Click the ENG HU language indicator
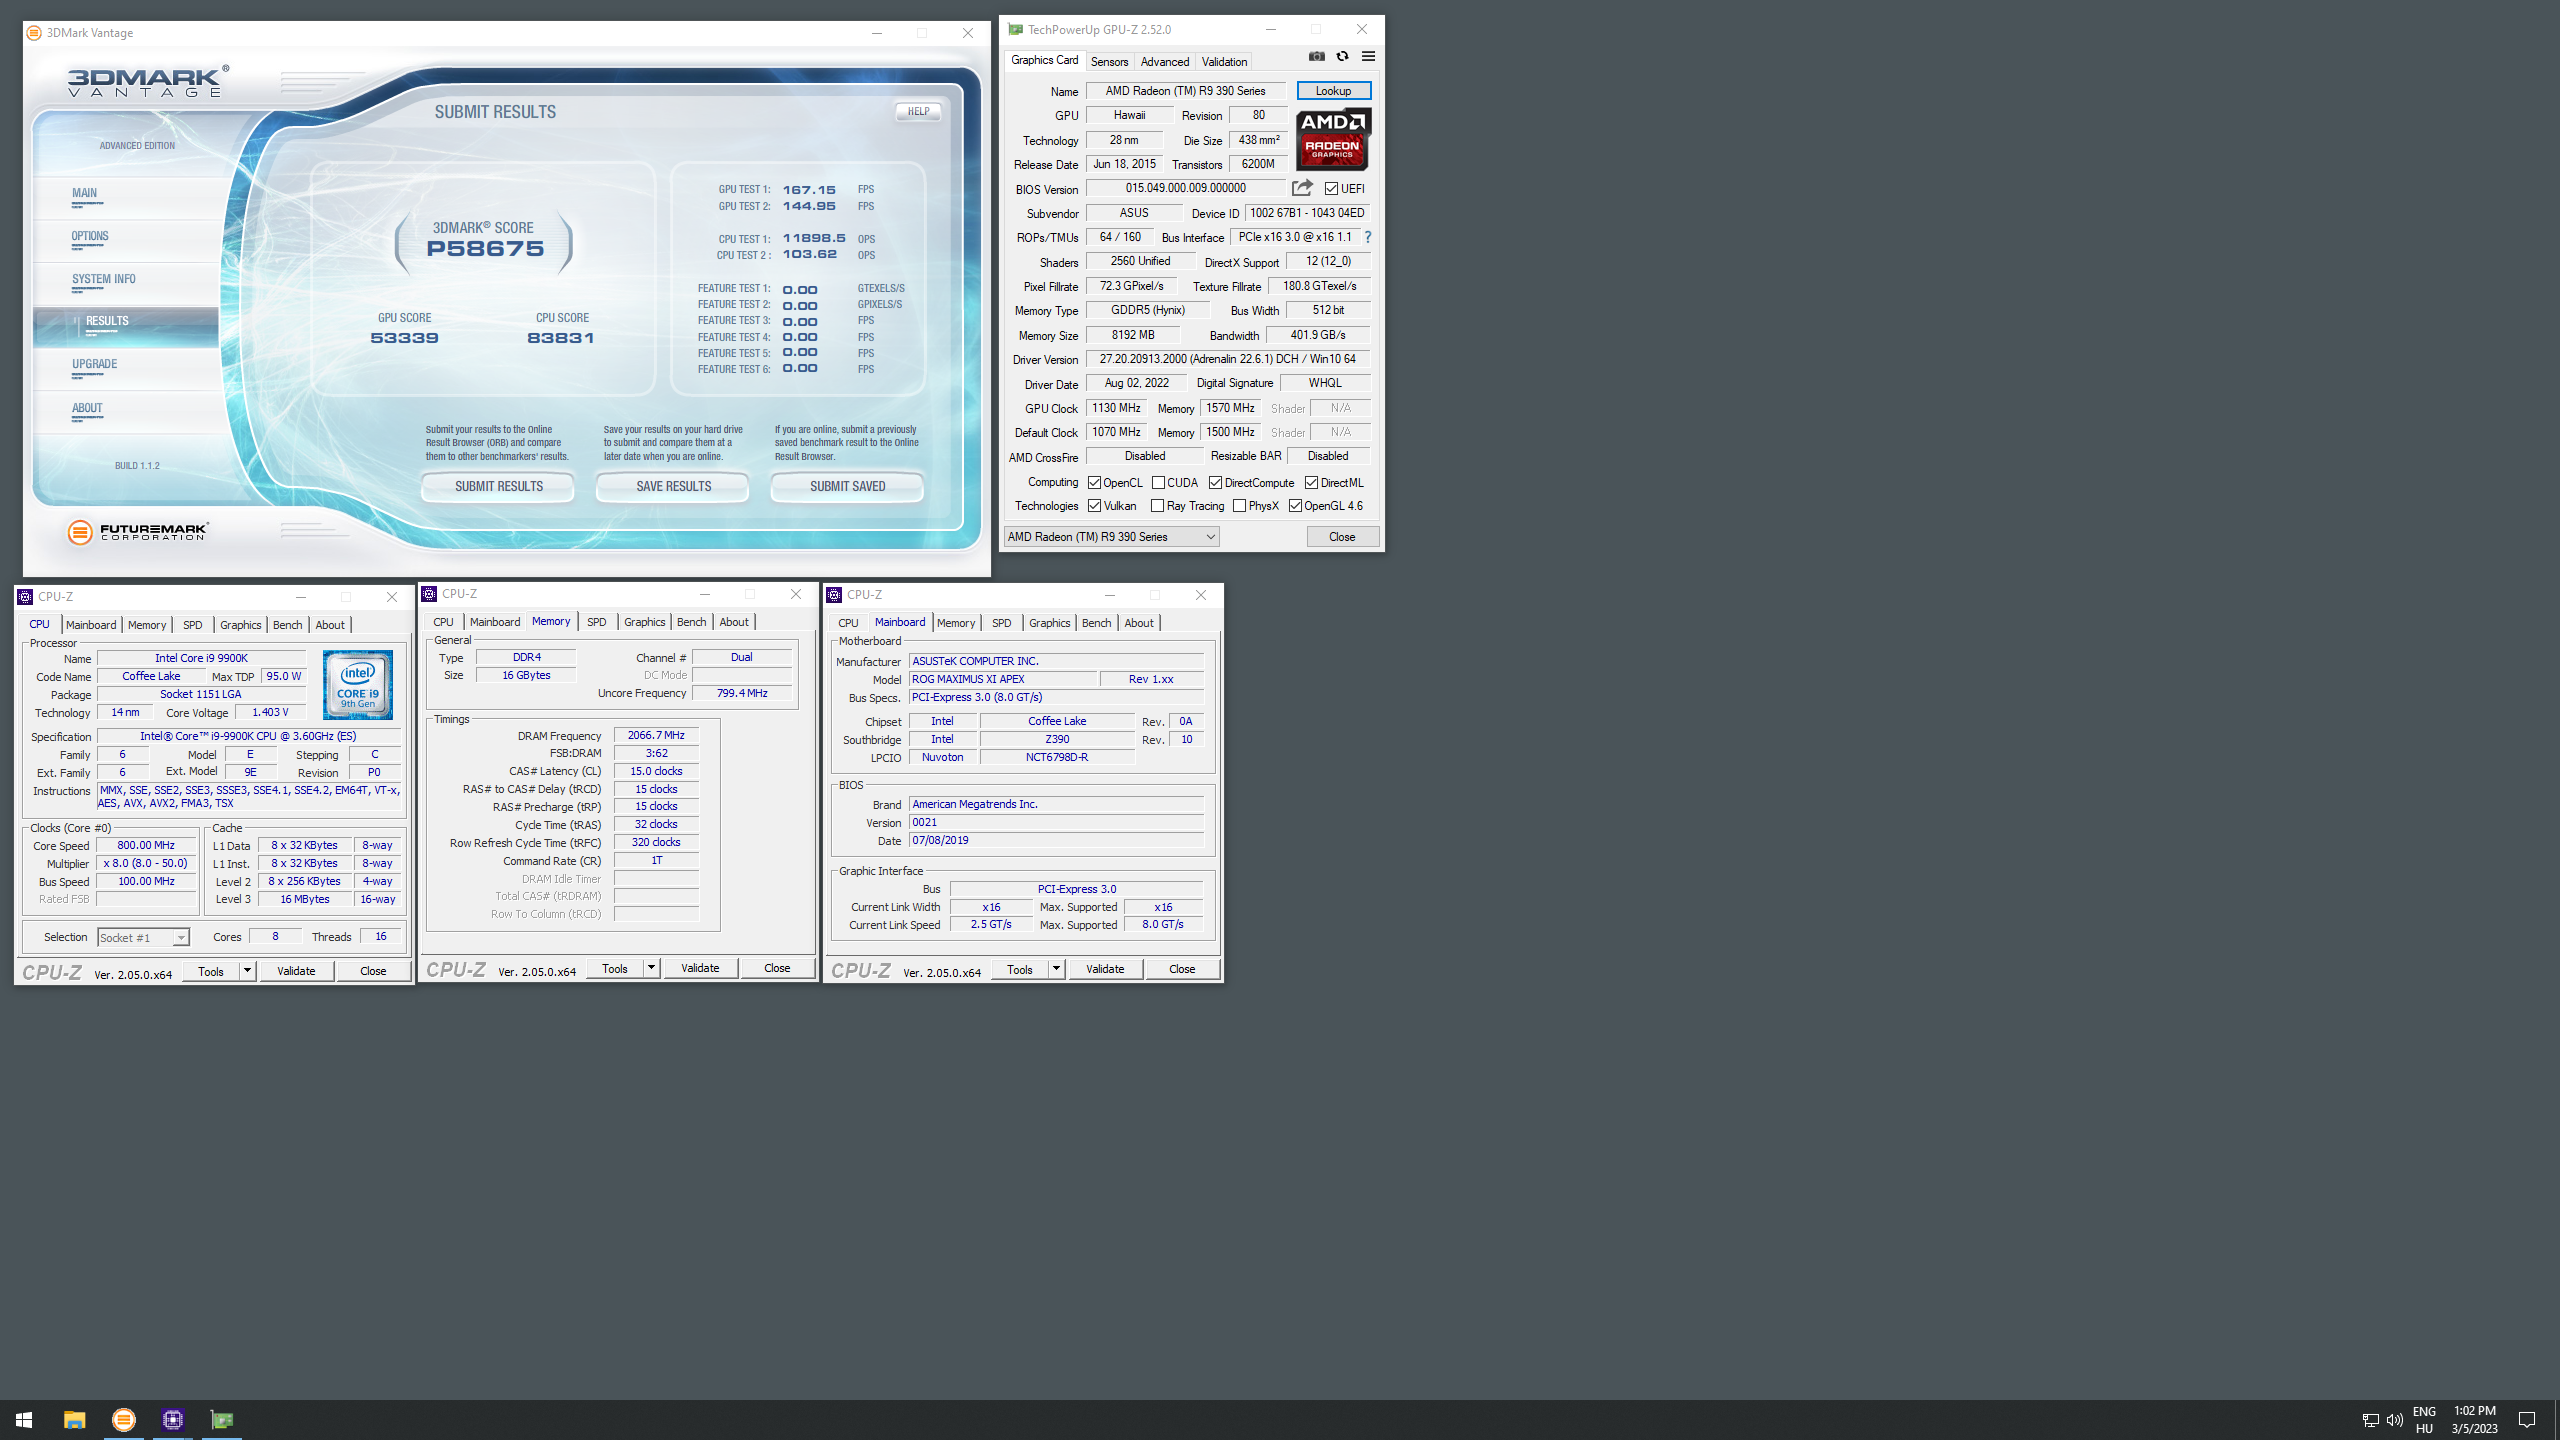This screenshot has width=2560, height=1440. coord(2424,1420)
